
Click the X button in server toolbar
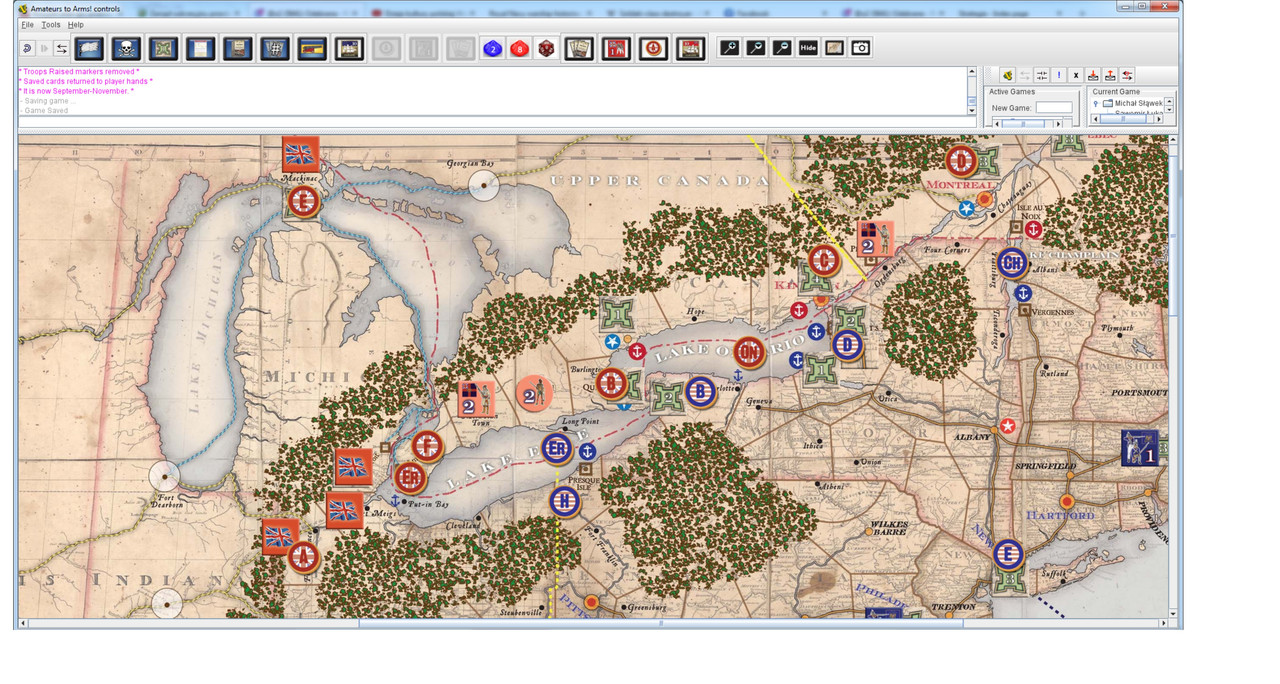(1075, 75)
